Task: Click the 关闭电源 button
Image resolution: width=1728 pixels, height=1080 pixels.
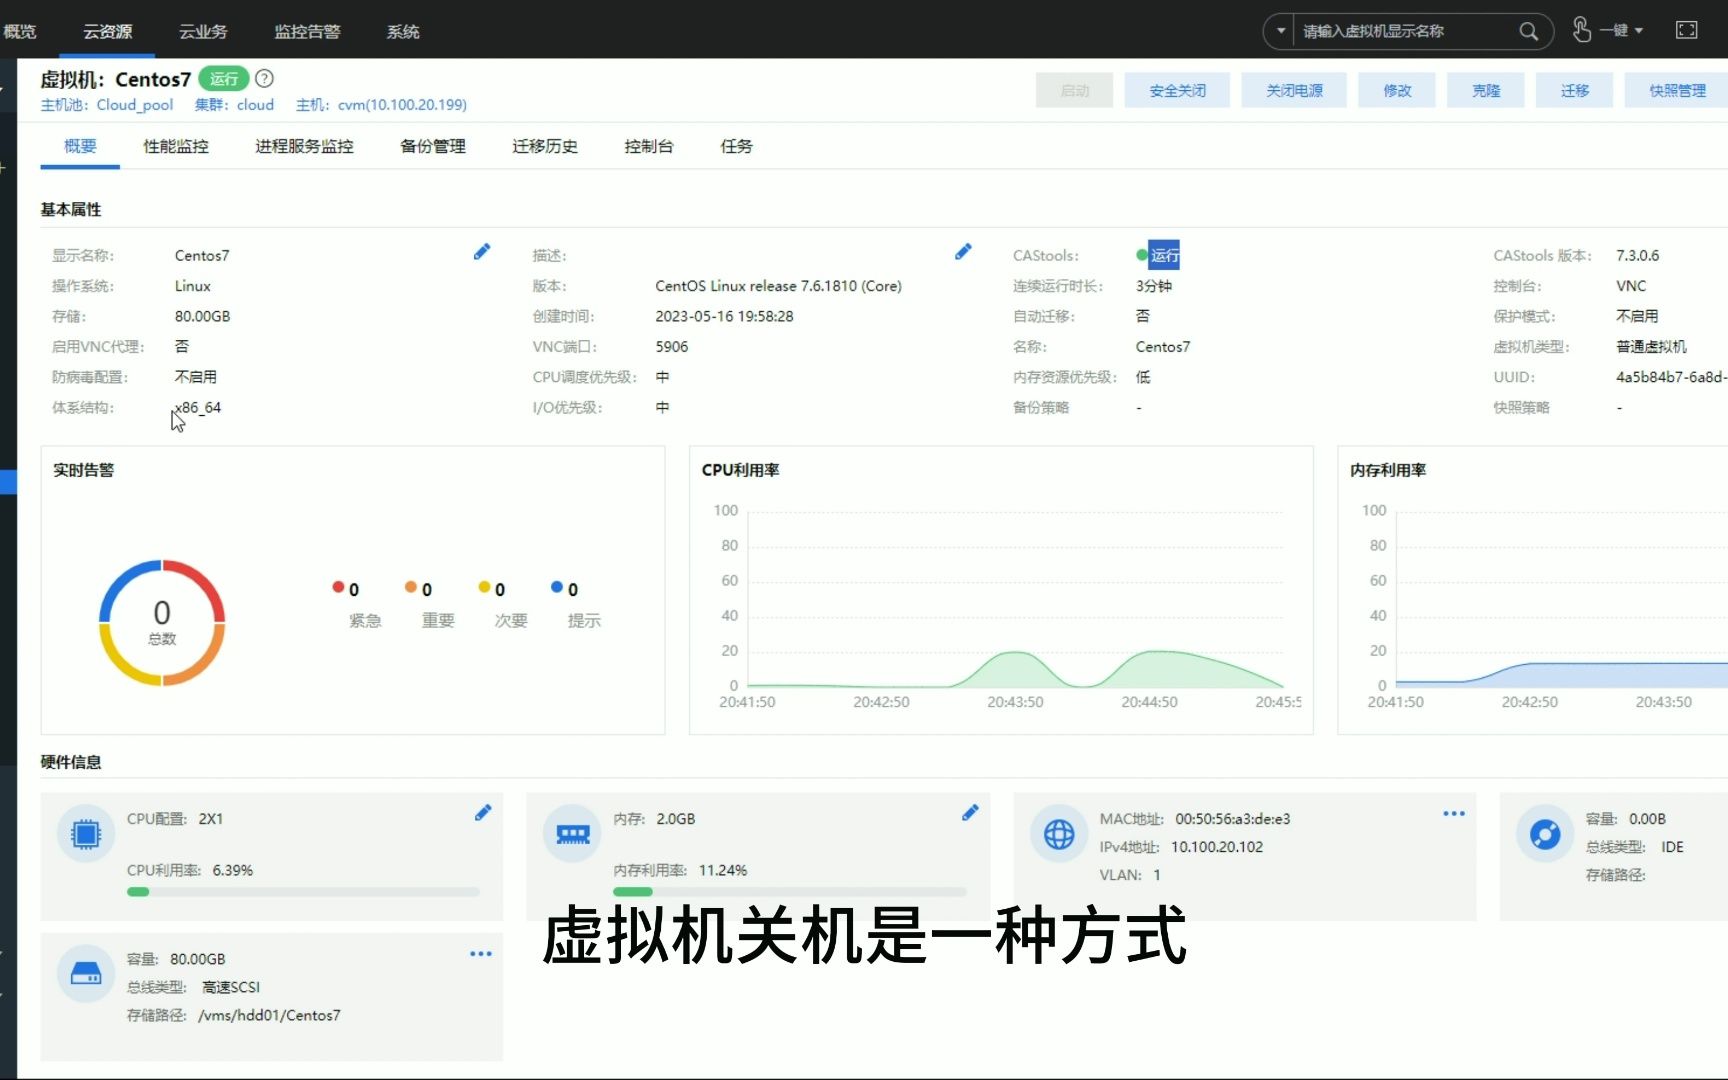Action: (x=1294, y=90)
